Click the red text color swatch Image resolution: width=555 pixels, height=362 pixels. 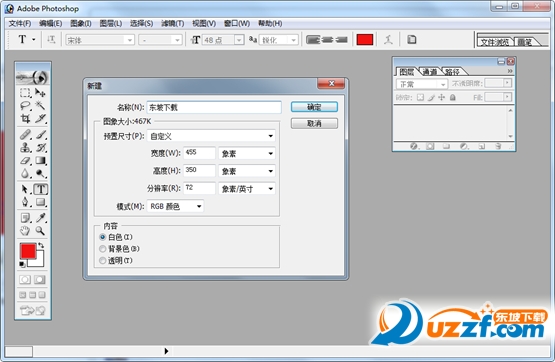click(365, 40)
